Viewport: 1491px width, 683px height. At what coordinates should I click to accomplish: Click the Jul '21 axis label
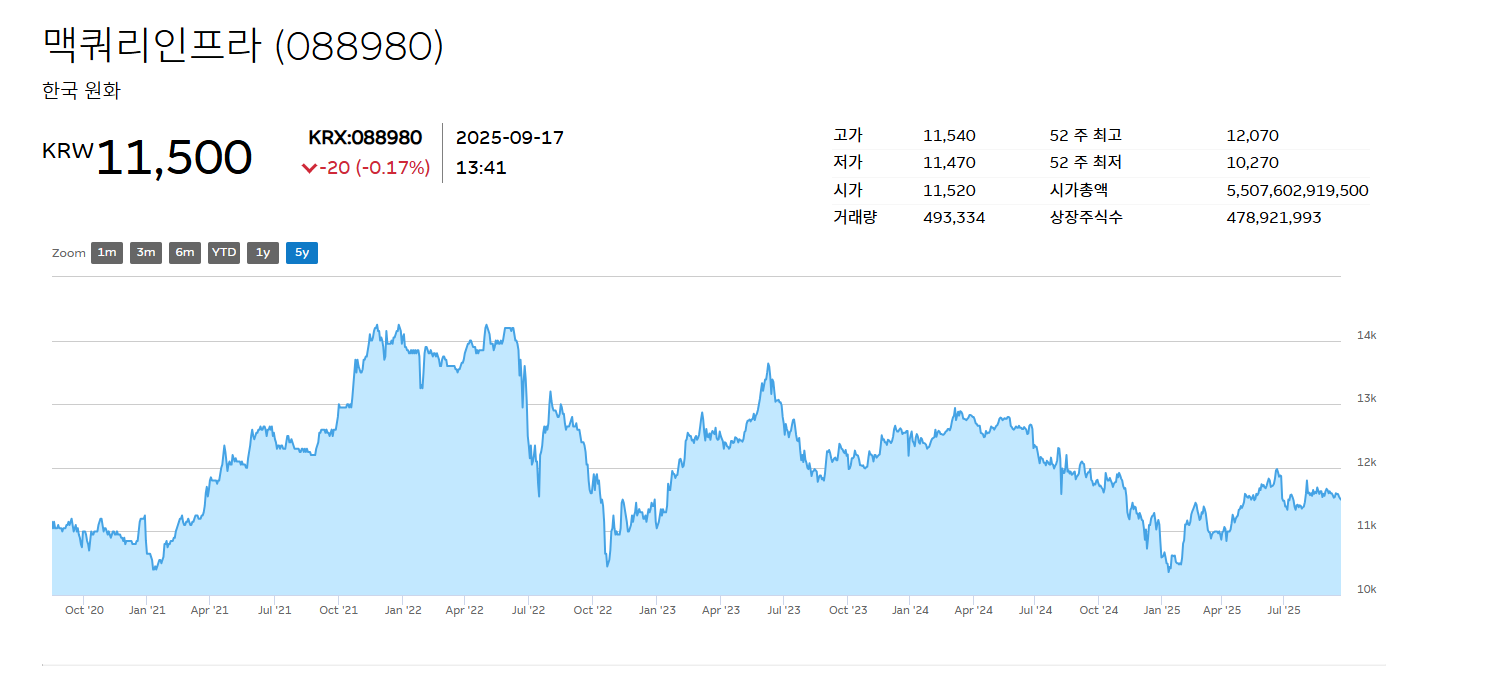(x=275, y=609)
